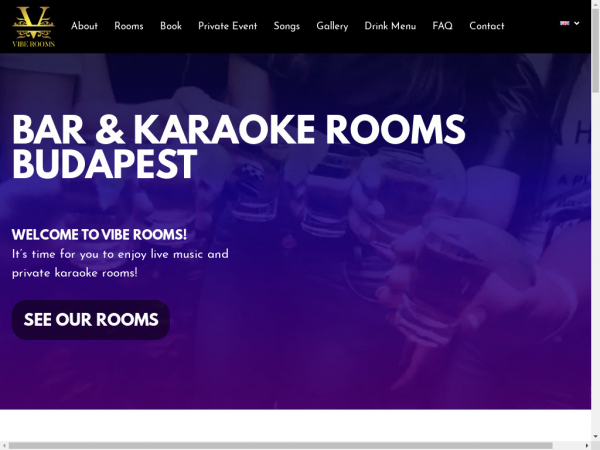600x450 pixels.
Task: Click the Bar & Karaoke Rooms Budapest heading
Action: click(x=239, y=147)
